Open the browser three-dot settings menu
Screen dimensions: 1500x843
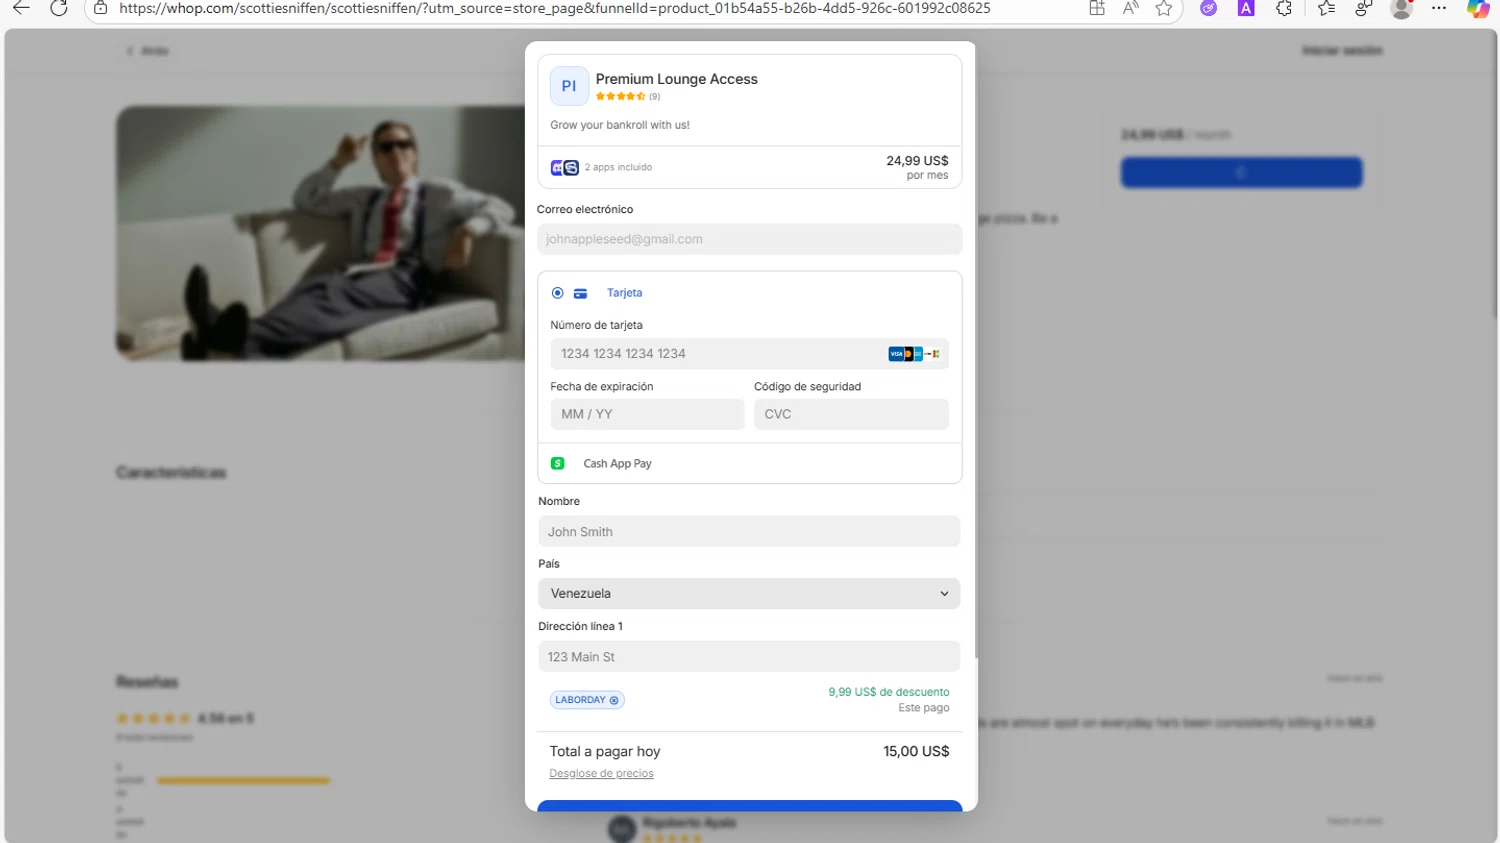(x=1439, y=8)
